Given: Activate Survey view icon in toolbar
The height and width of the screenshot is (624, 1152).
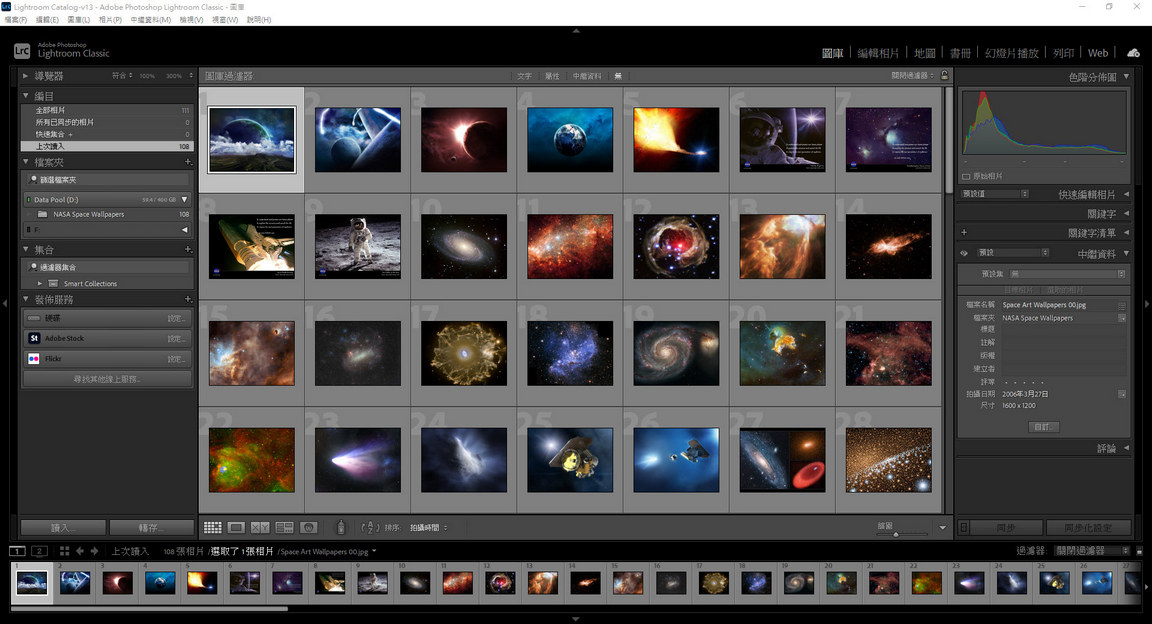Looking at the screenshot, I should 285,527.
